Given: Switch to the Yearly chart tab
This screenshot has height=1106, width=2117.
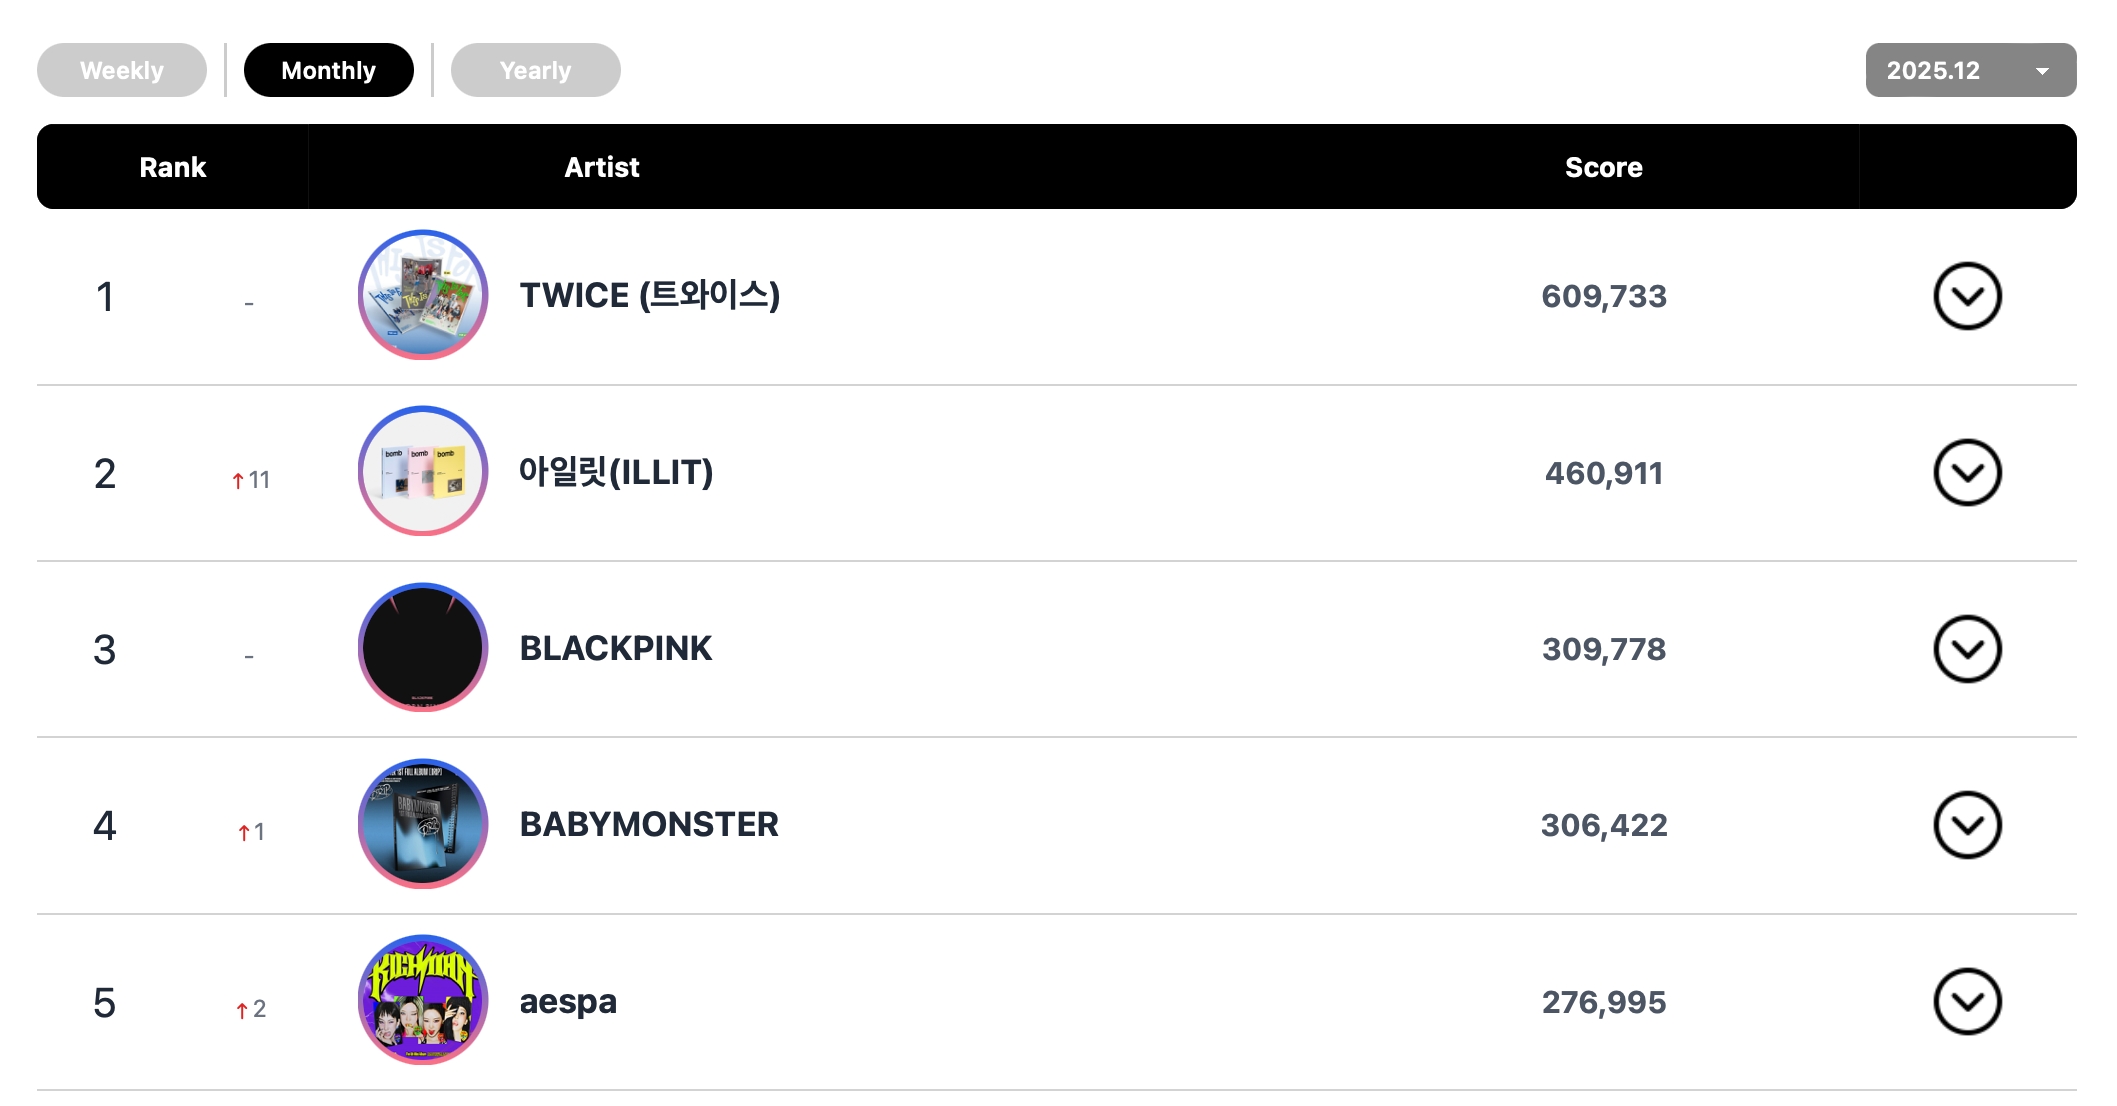Looking at the screenshot, I should (535, 70).
